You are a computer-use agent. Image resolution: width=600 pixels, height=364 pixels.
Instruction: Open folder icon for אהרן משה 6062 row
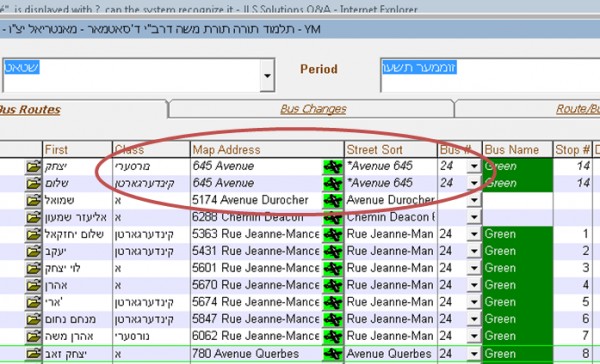33,336
